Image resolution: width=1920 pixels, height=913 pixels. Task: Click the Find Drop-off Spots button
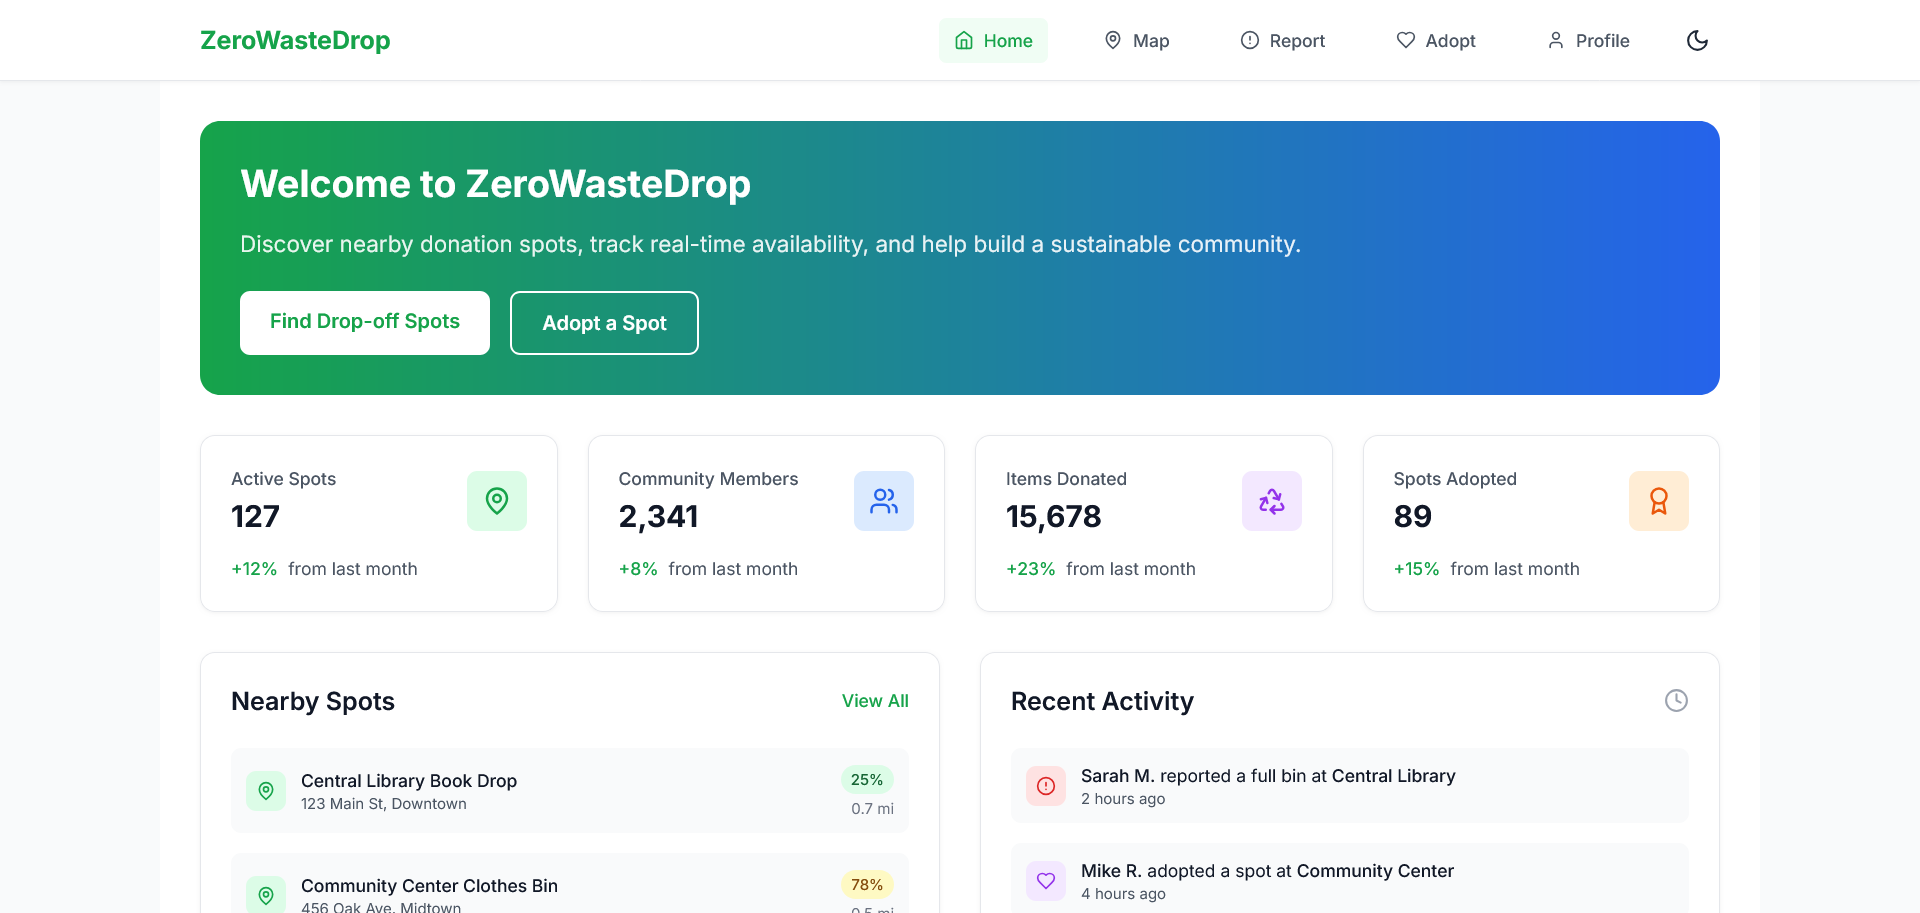point(365,322)
